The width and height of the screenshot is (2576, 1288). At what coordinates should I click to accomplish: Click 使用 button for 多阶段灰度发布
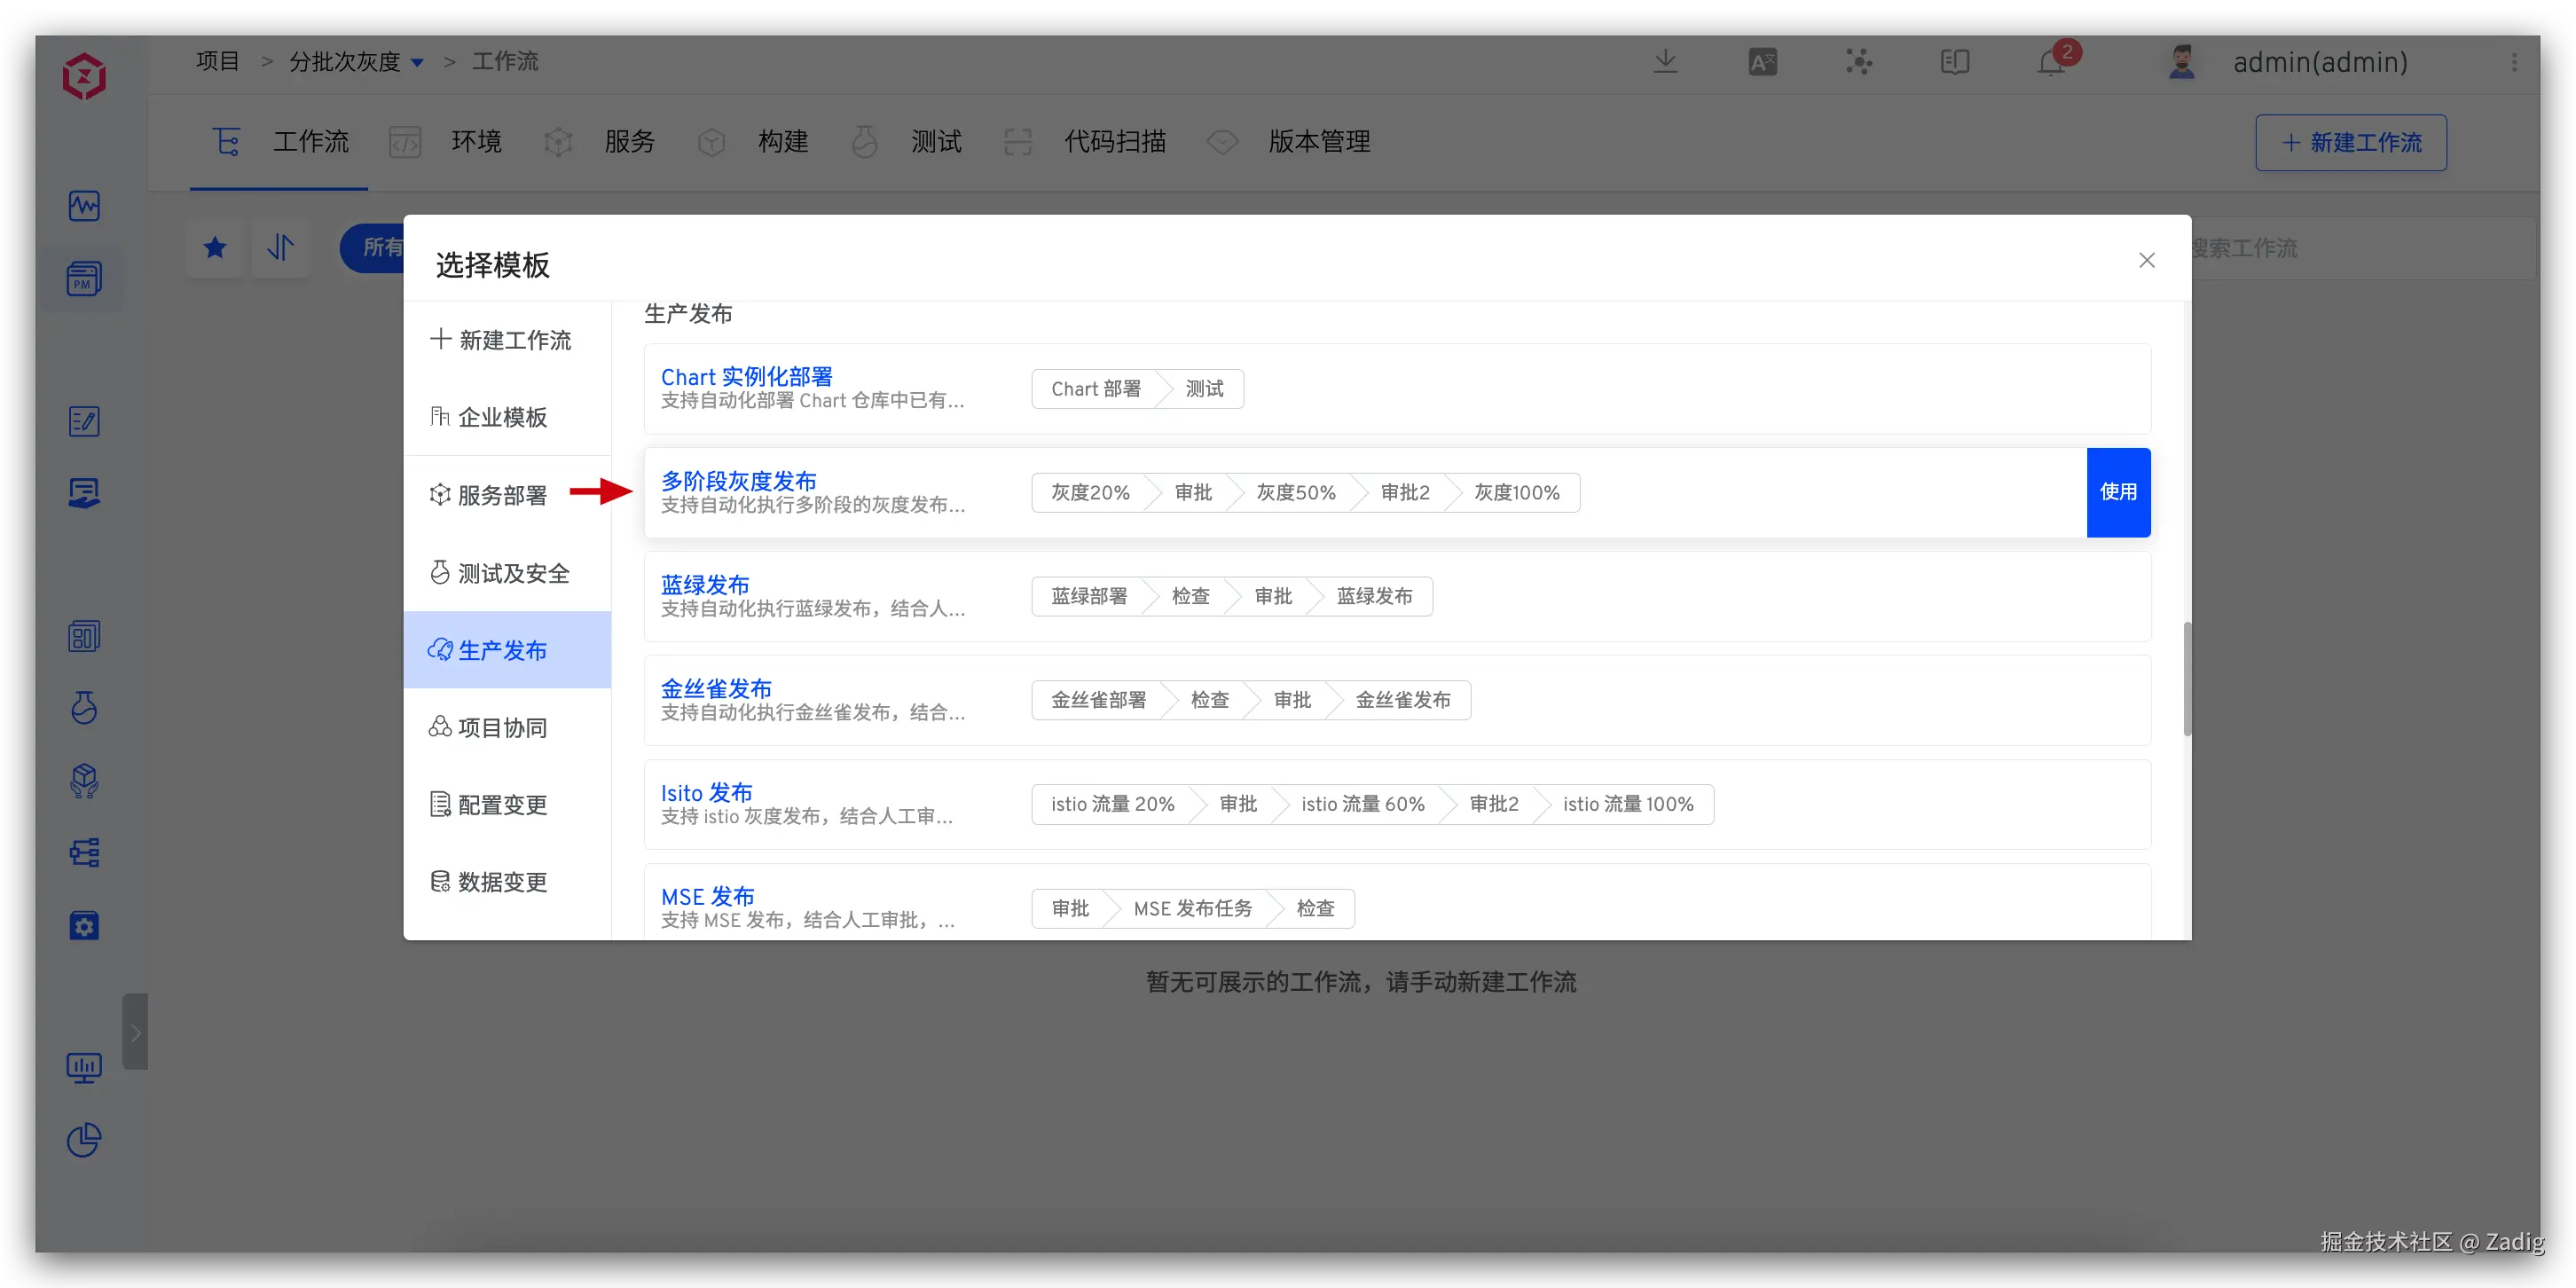point(2117,492)
